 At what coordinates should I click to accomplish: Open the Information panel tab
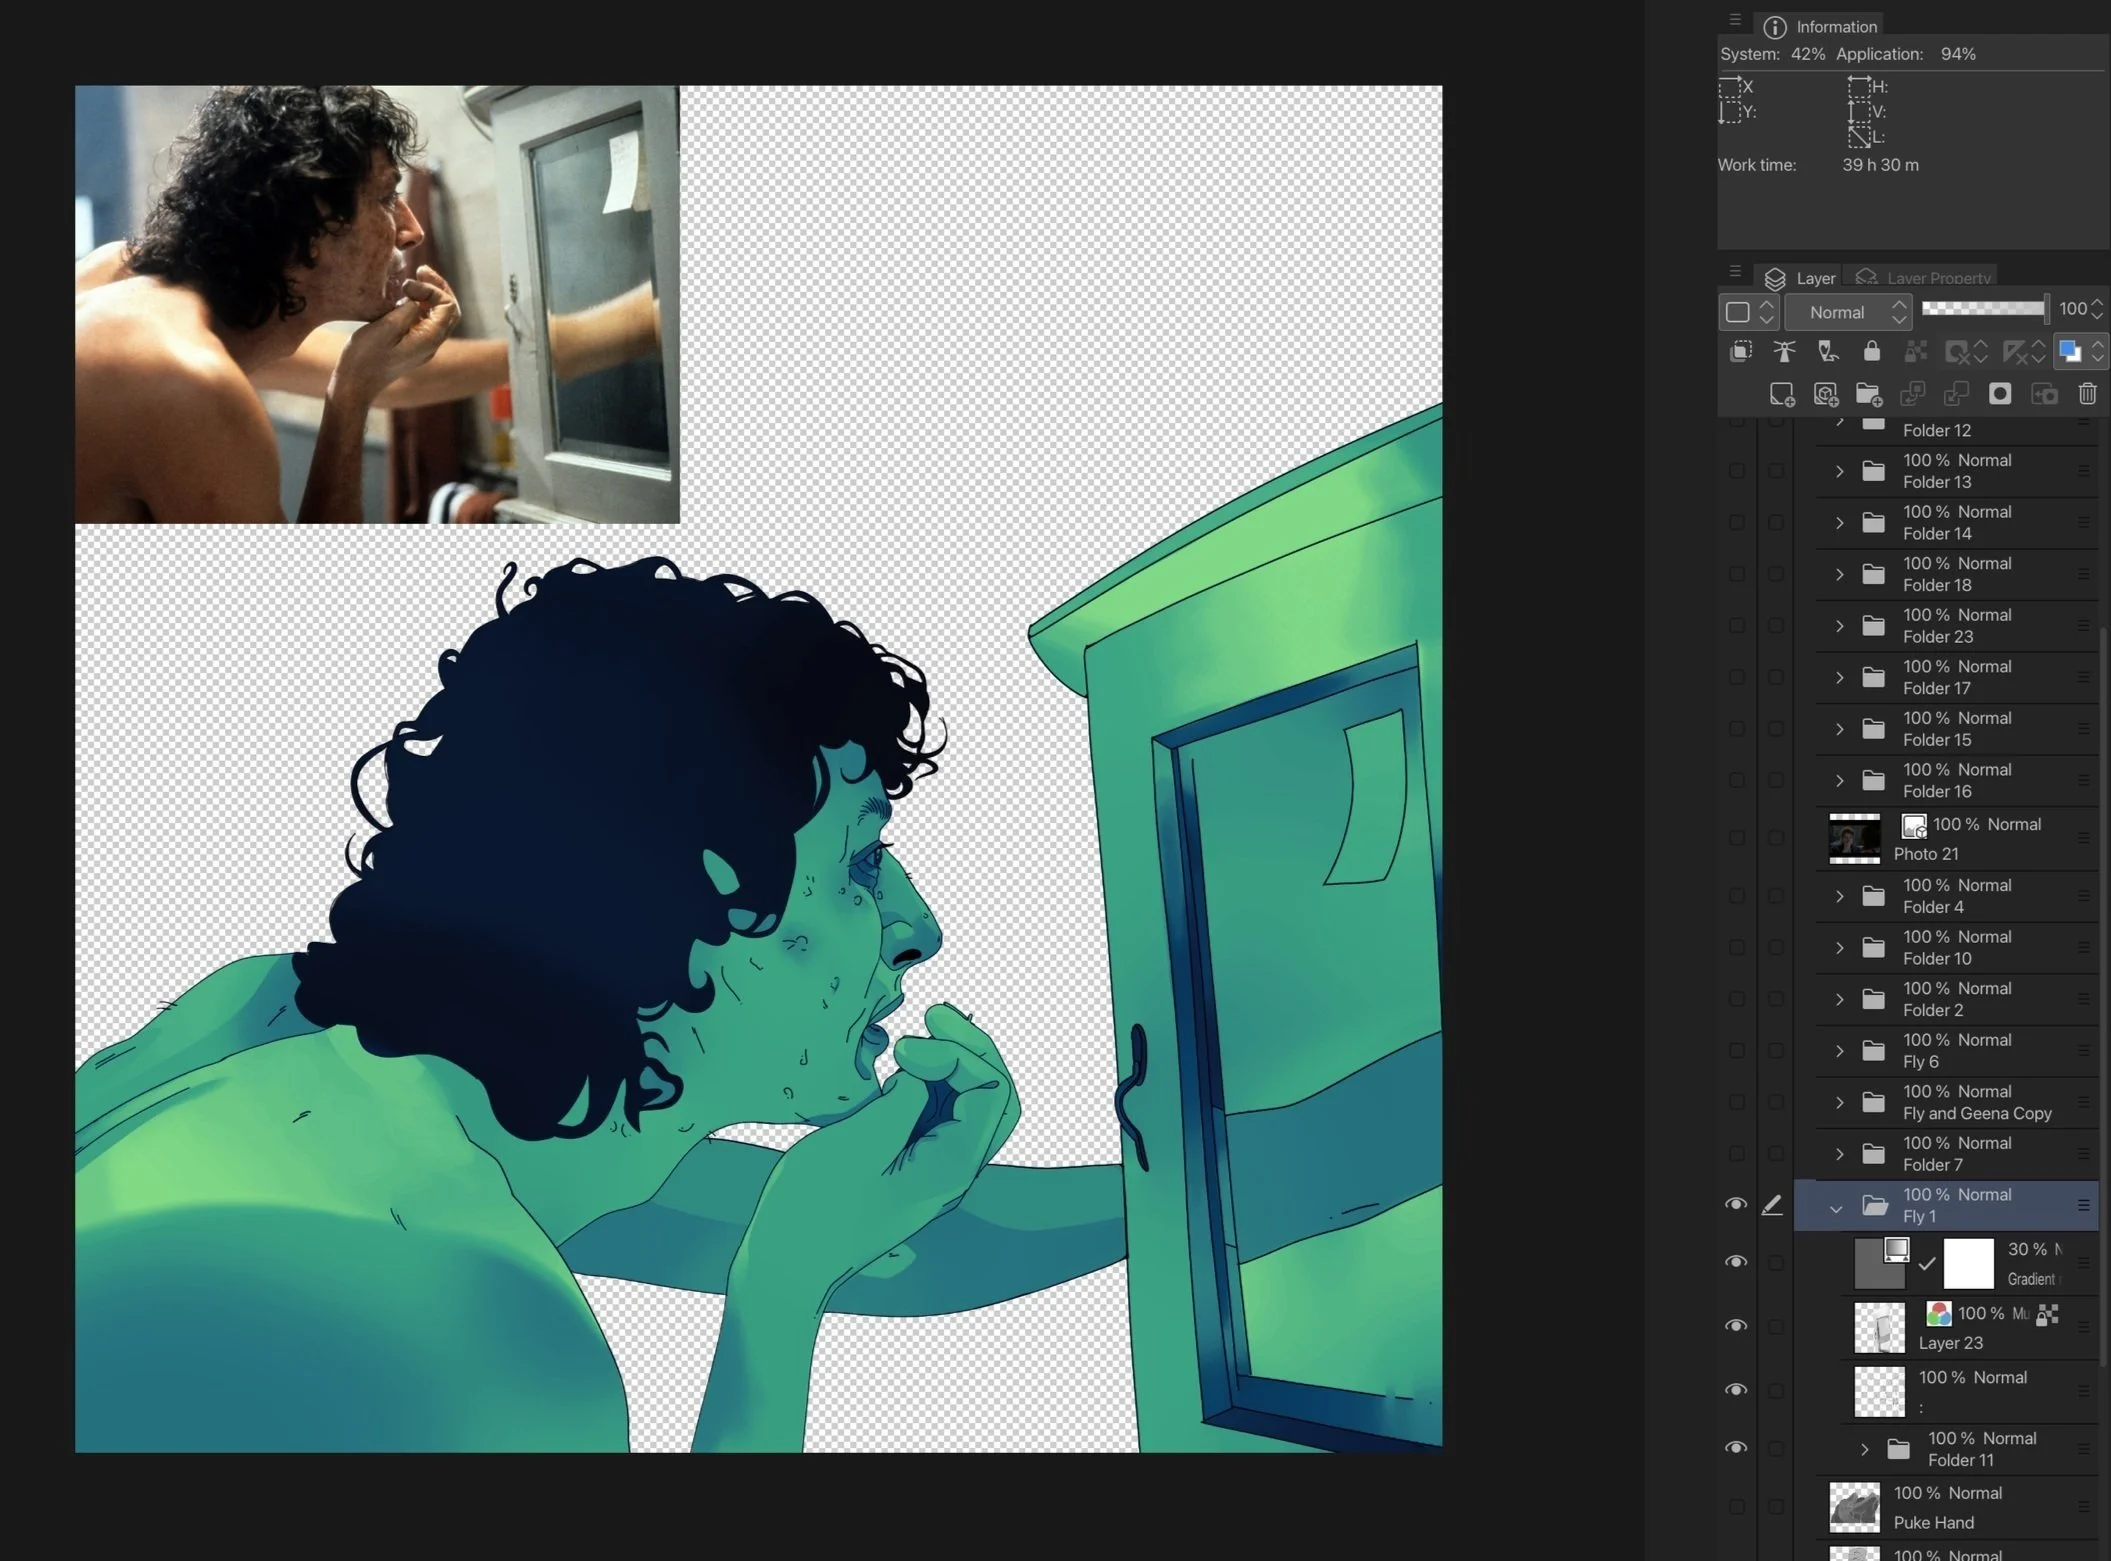pyautogui.click(x=1822, y=27)
